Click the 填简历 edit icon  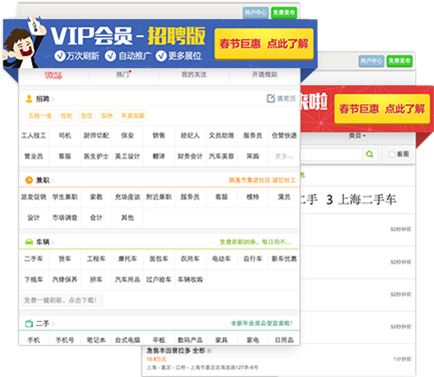point(271,98)
